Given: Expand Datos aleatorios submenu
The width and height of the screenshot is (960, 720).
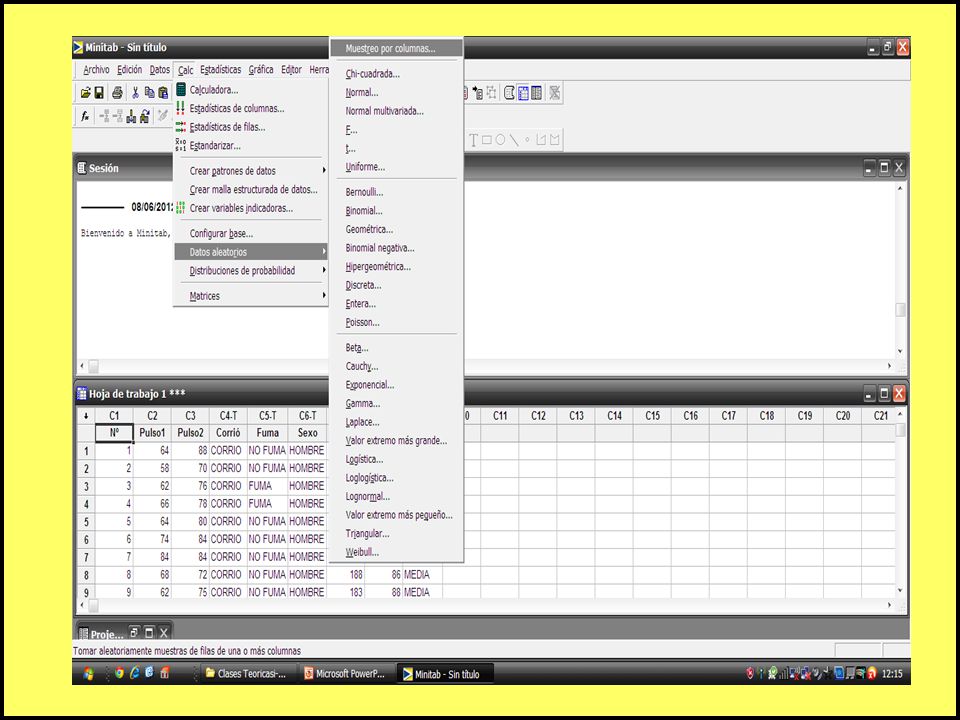Looking at the screenshot, I should click(251, 252).
